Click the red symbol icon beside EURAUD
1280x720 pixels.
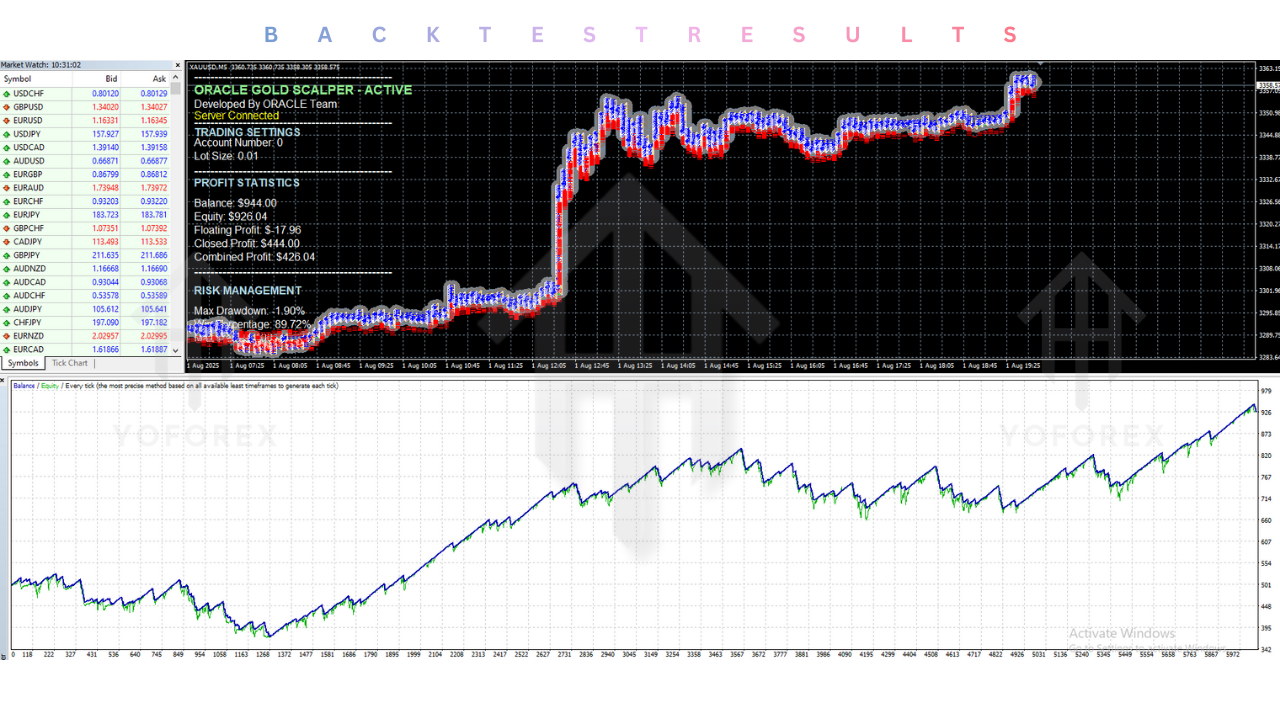(8, 187)
